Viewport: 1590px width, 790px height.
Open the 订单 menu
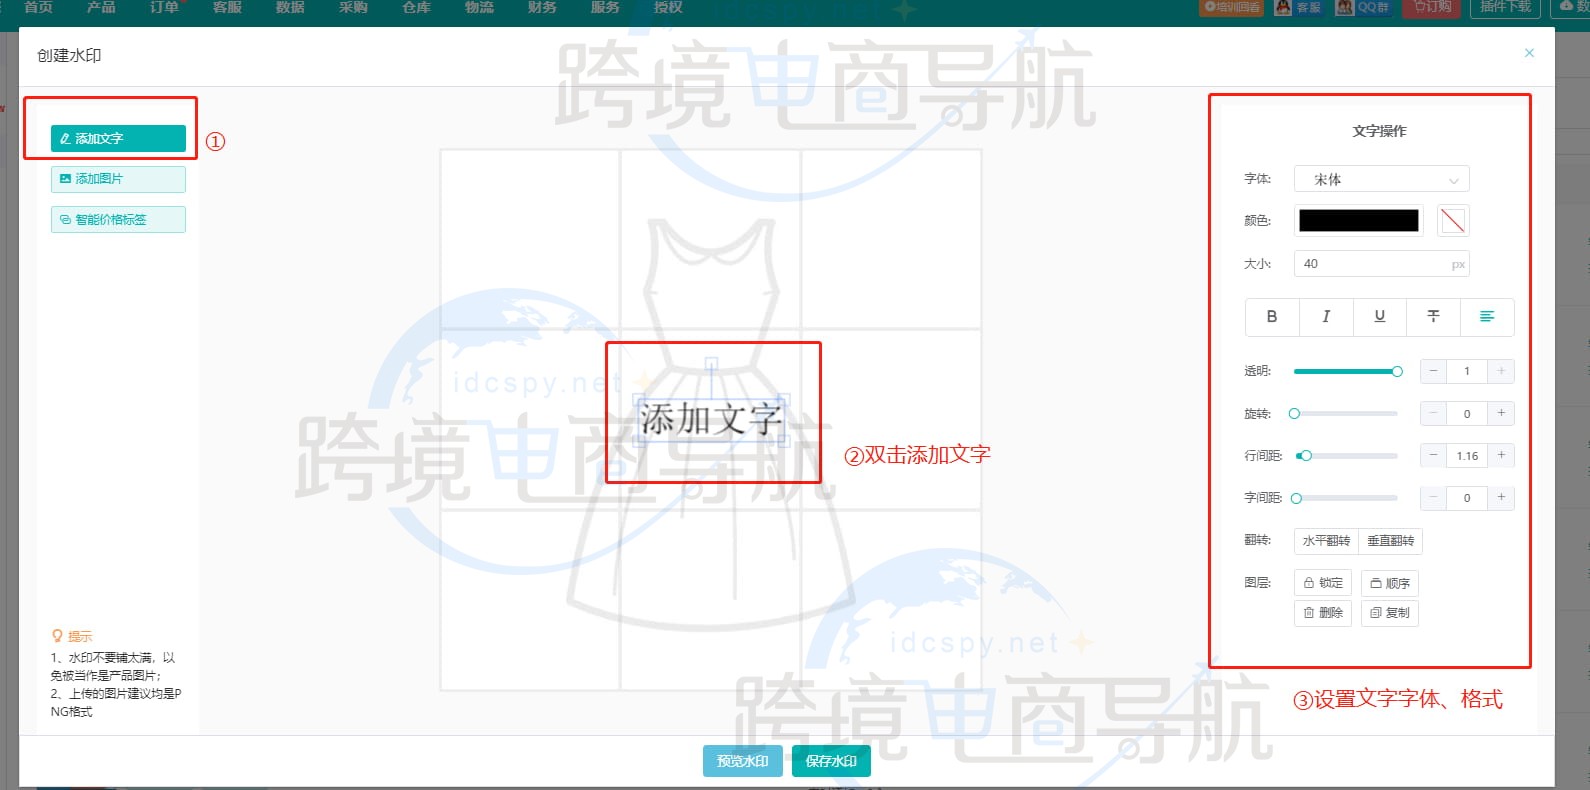tap(164, 7)
